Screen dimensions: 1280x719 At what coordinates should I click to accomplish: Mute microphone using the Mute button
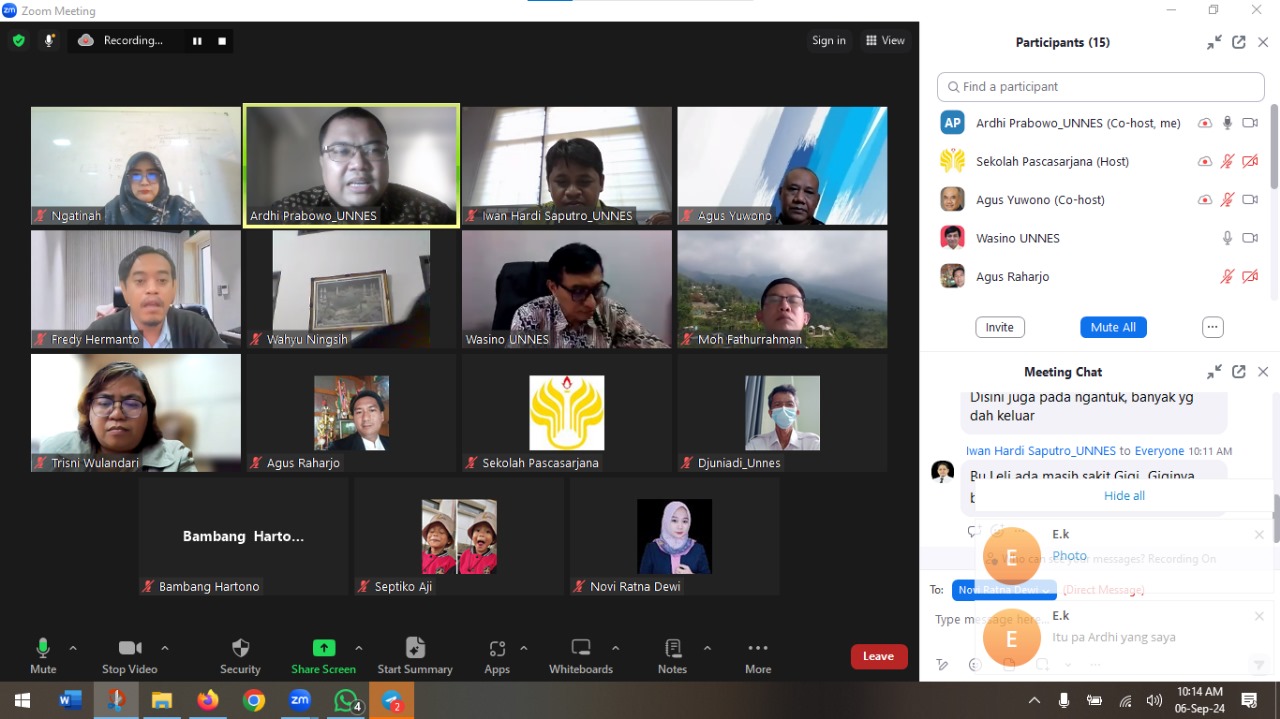[x=43, y=648]
